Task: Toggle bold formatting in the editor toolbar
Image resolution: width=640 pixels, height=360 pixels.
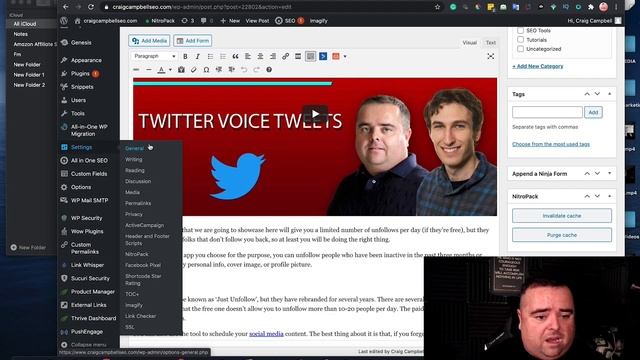Action: (185, 56)
